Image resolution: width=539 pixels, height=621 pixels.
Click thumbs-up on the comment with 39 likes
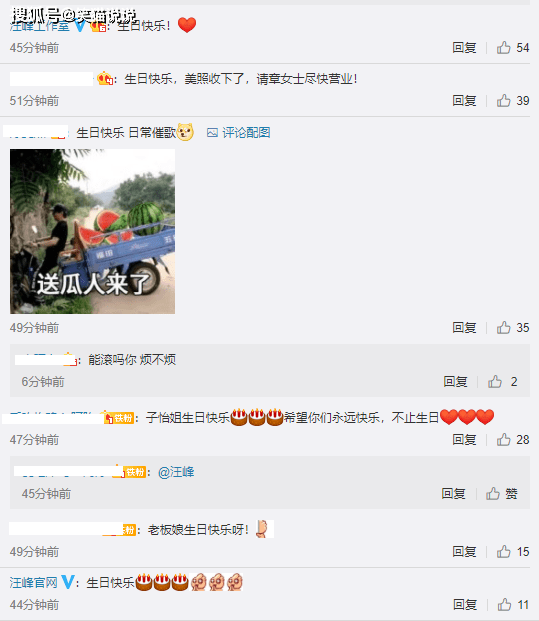512,101
